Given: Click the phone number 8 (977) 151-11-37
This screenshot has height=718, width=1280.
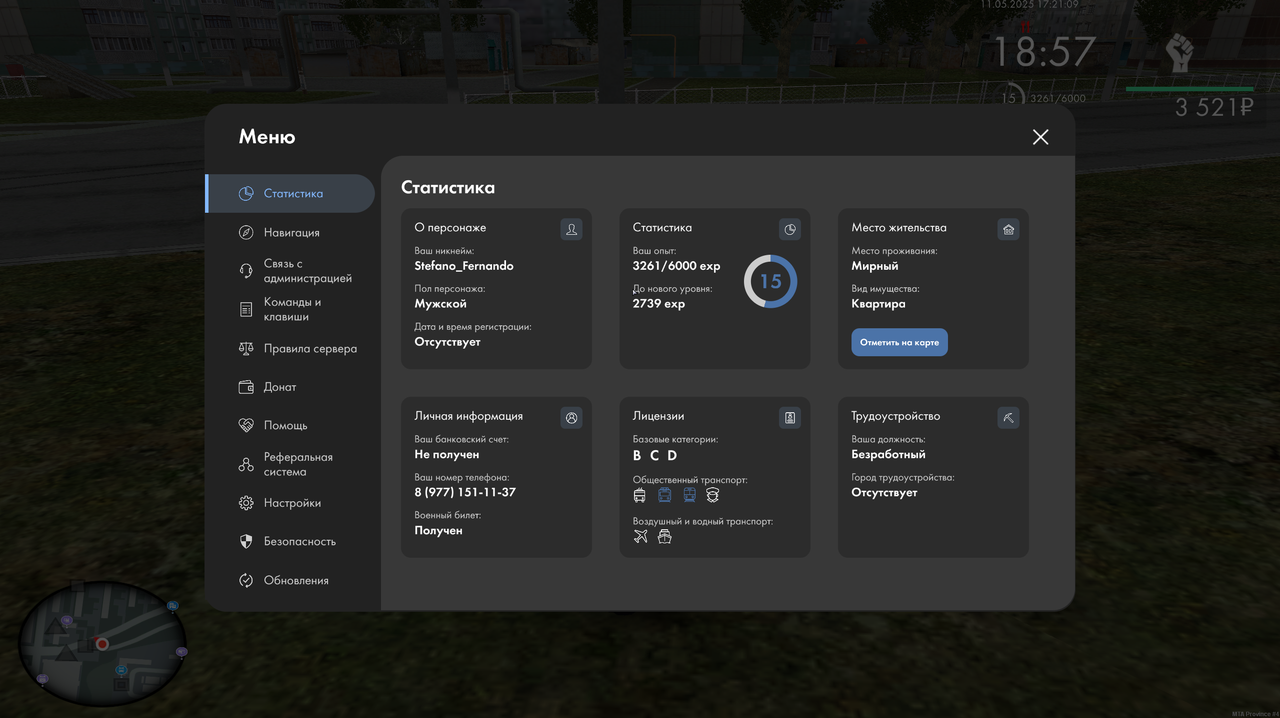Looking at the screenshot, I should tap(465, 493).
